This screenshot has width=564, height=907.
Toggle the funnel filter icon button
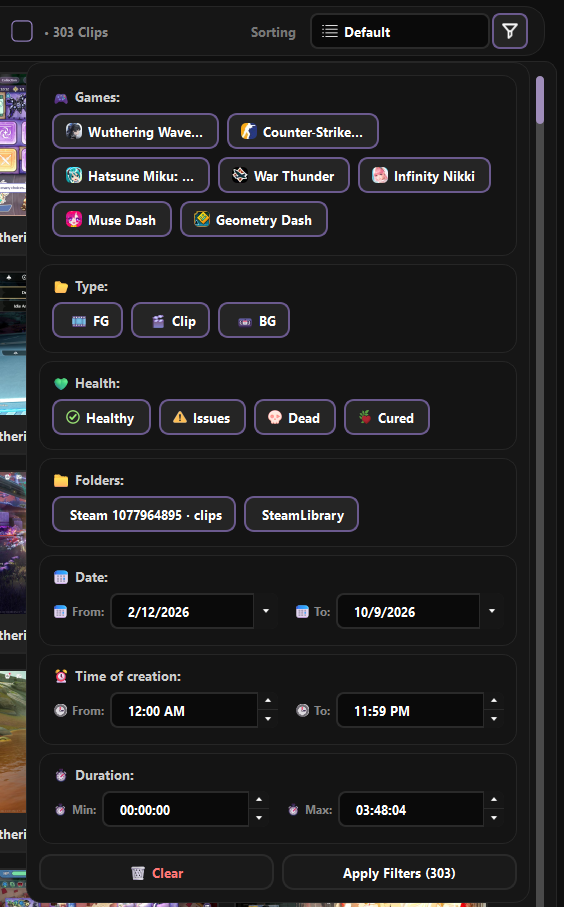[x=509, y=31]
